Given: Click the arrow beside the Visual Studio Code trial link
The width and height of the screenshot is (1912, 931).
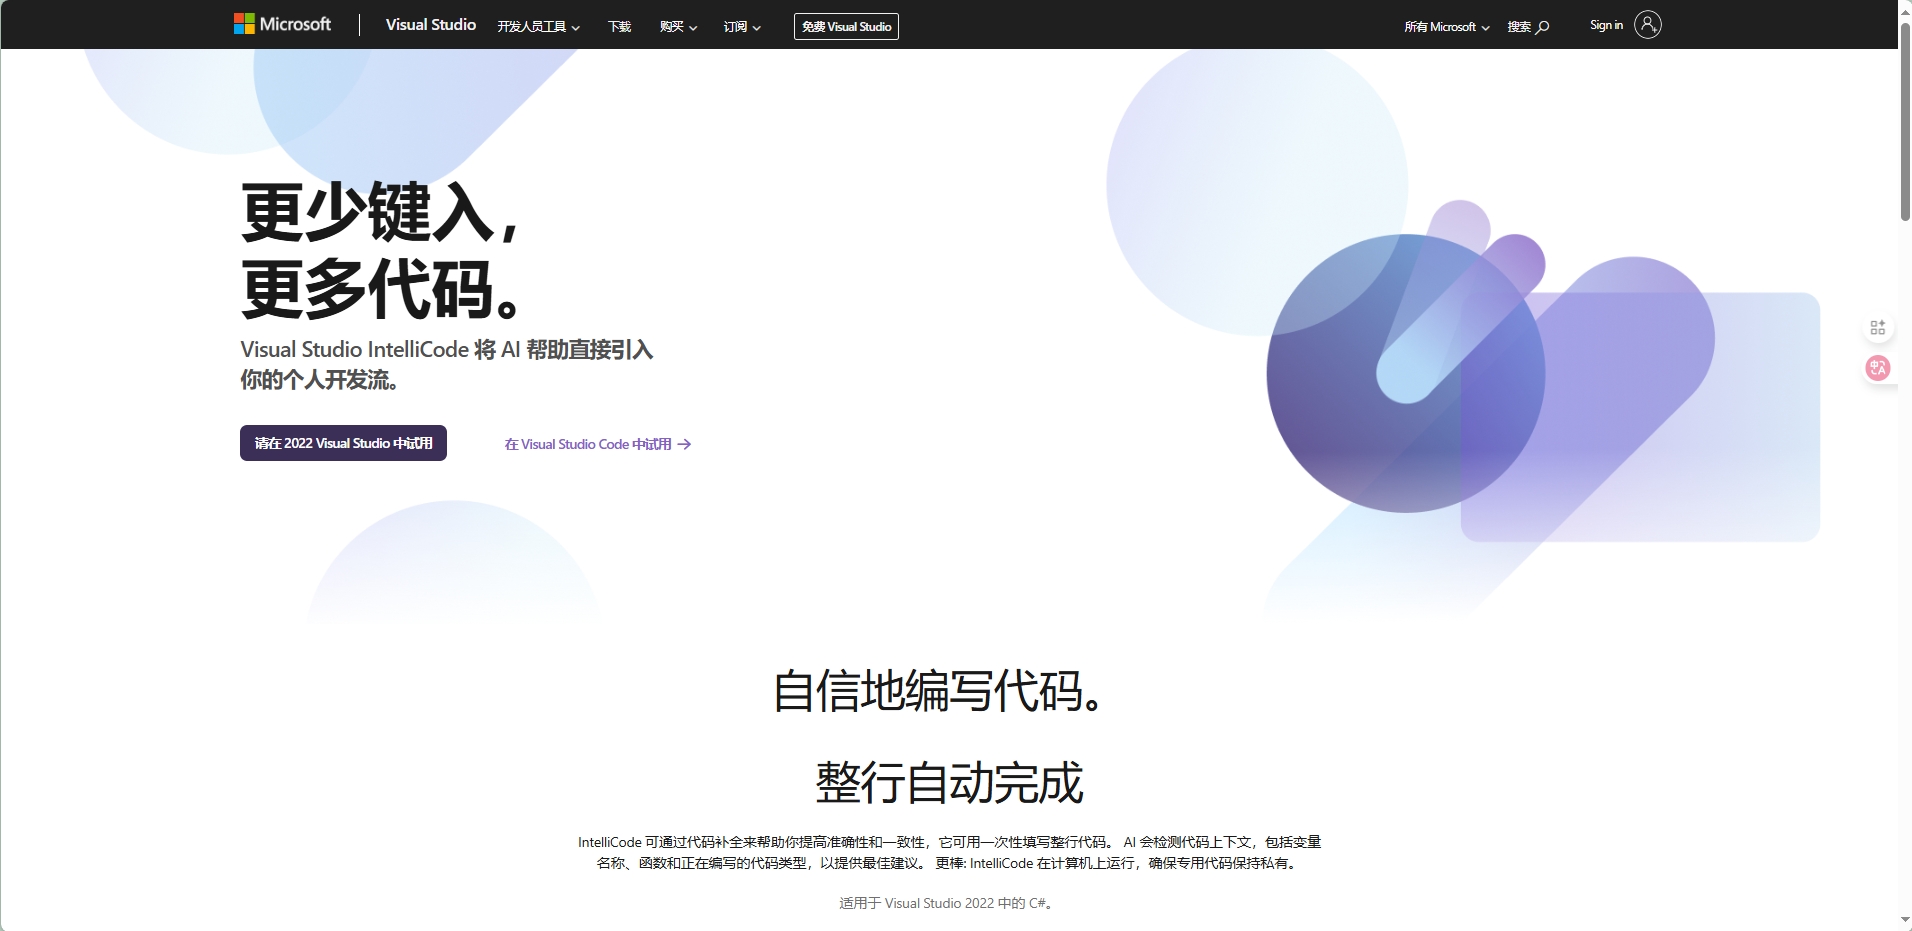Looking at the screenshot, I should click(x=684, y=444).
